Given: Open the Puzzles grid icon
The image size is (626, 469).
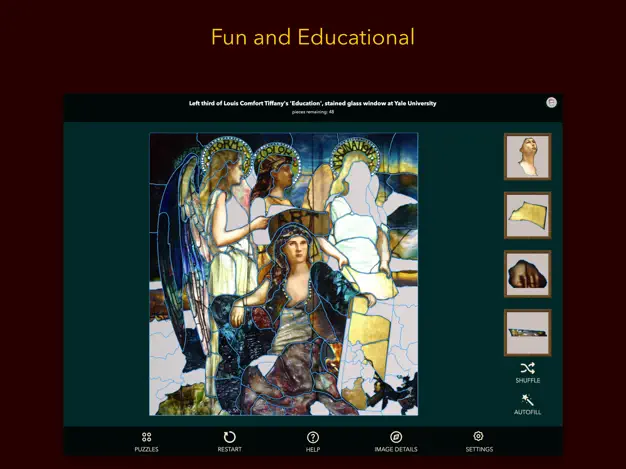Looking at the screenshot, I should 146,437.
